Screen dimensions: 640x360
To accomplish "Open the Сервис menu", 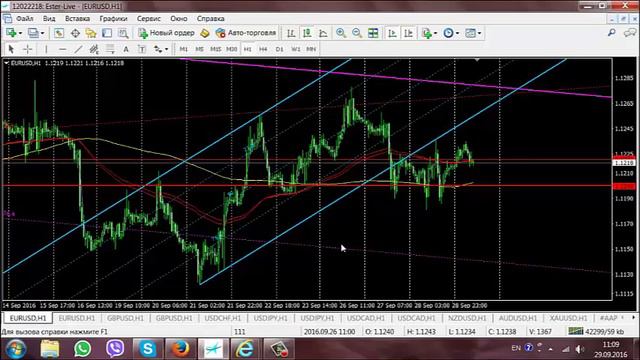I will 149,19.
